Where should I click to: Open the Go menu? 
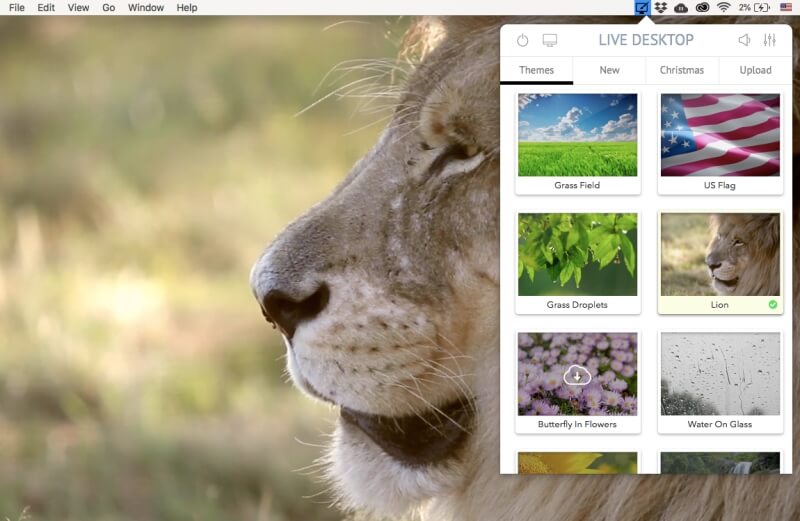click(108, 8)
